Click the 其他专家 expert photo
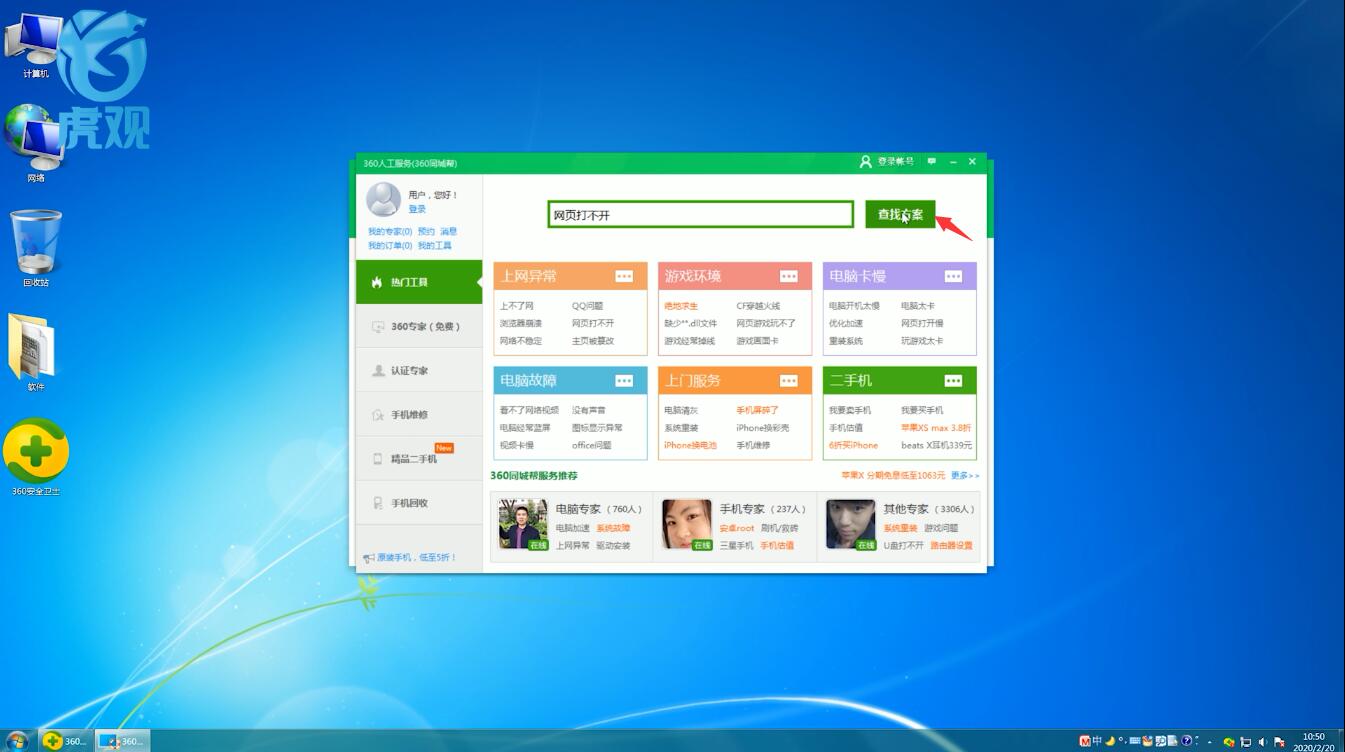 851,524
